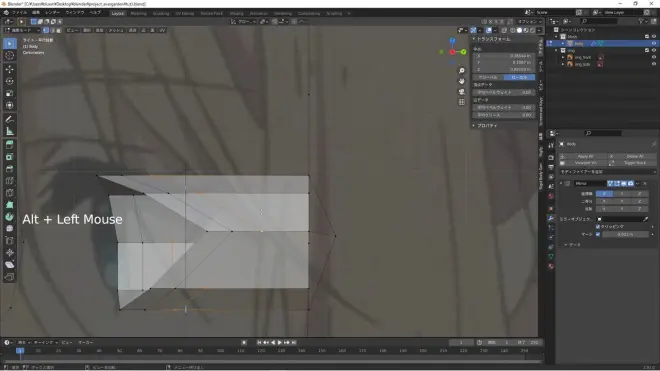Toggle Mirror modifier axis Y
The width and height of the screenshot is (660, 371).
tap(622, 194)
